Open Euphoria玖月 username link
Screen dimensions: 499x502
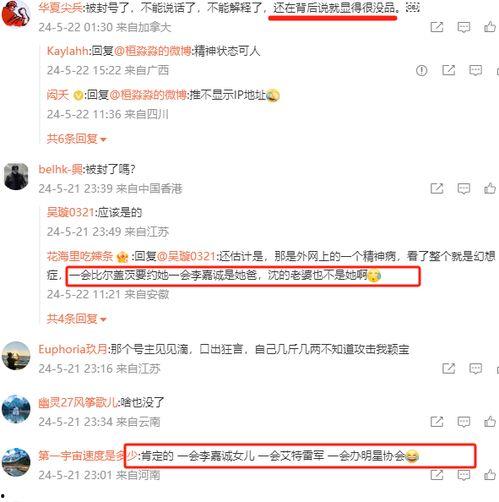[x=73, y=349]
